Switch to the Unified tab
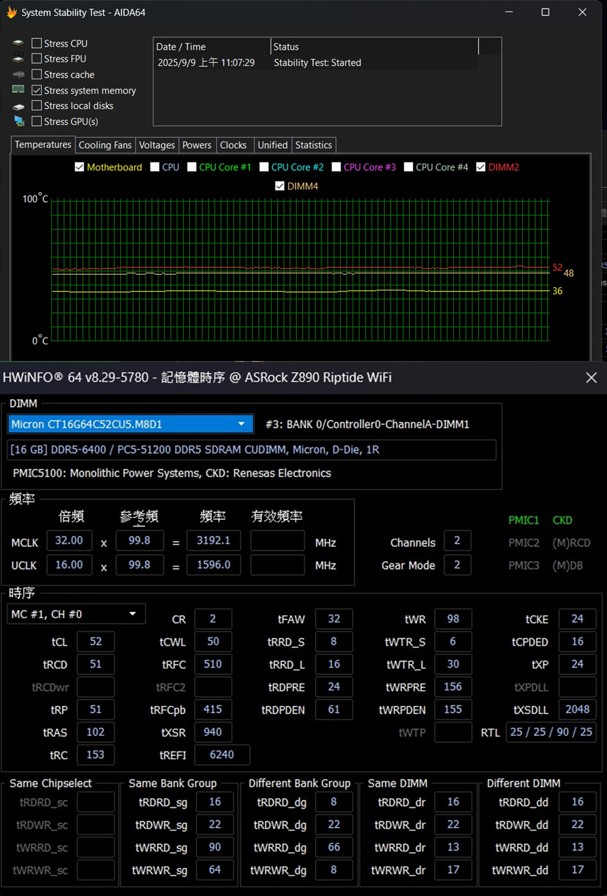The height and width of the screenshot is (896, 607). [x=273, y=145]
